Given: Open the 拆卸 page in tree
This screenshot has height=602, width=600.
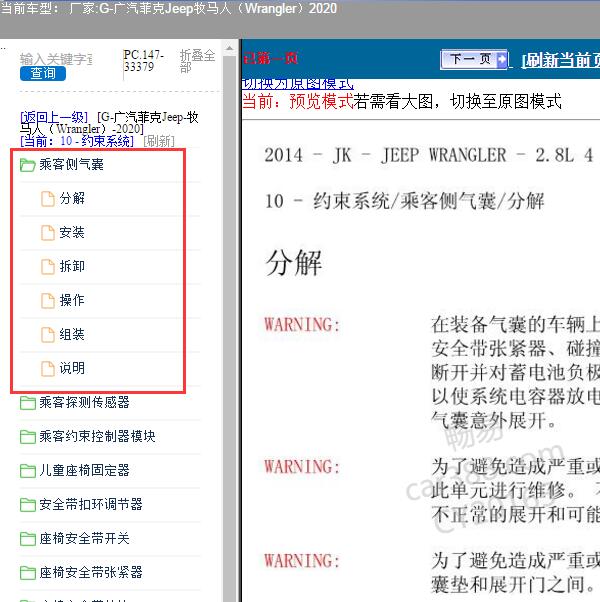Looking at the screenshot, I should tap(72, 266).
